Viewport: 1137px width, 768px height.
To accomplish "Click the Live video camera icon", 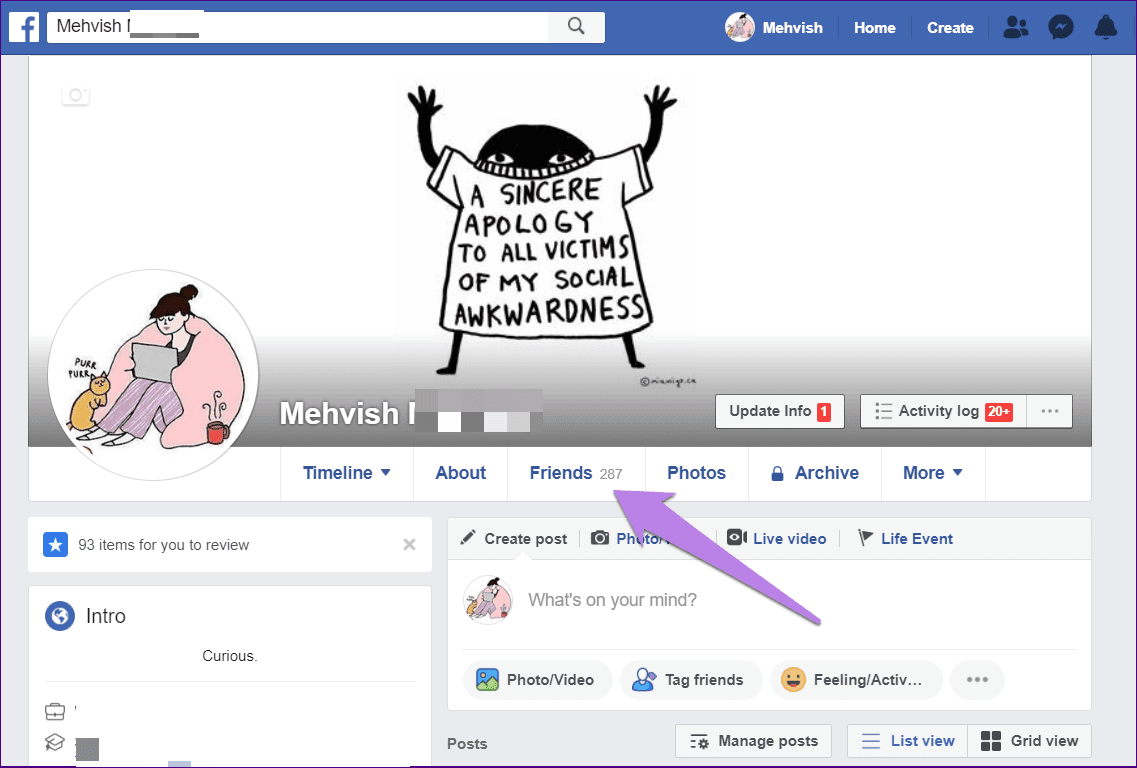I will [737, 537].
